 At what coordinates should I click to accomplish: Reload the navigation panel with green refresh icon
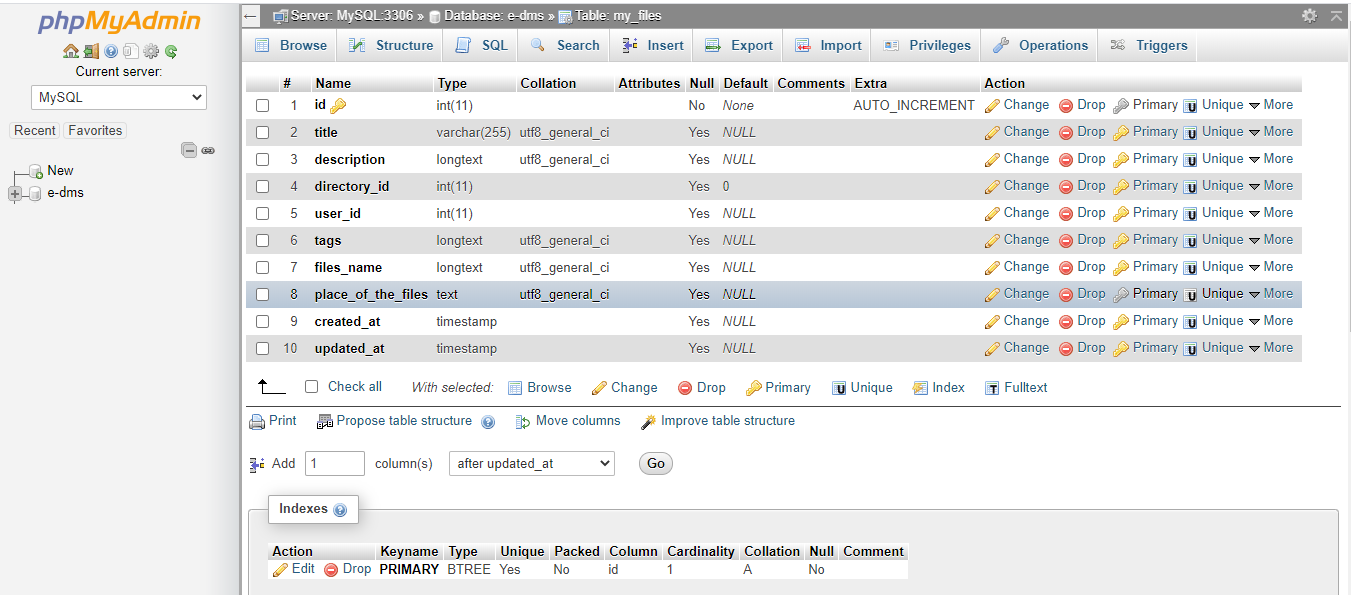tap(171, 52)
